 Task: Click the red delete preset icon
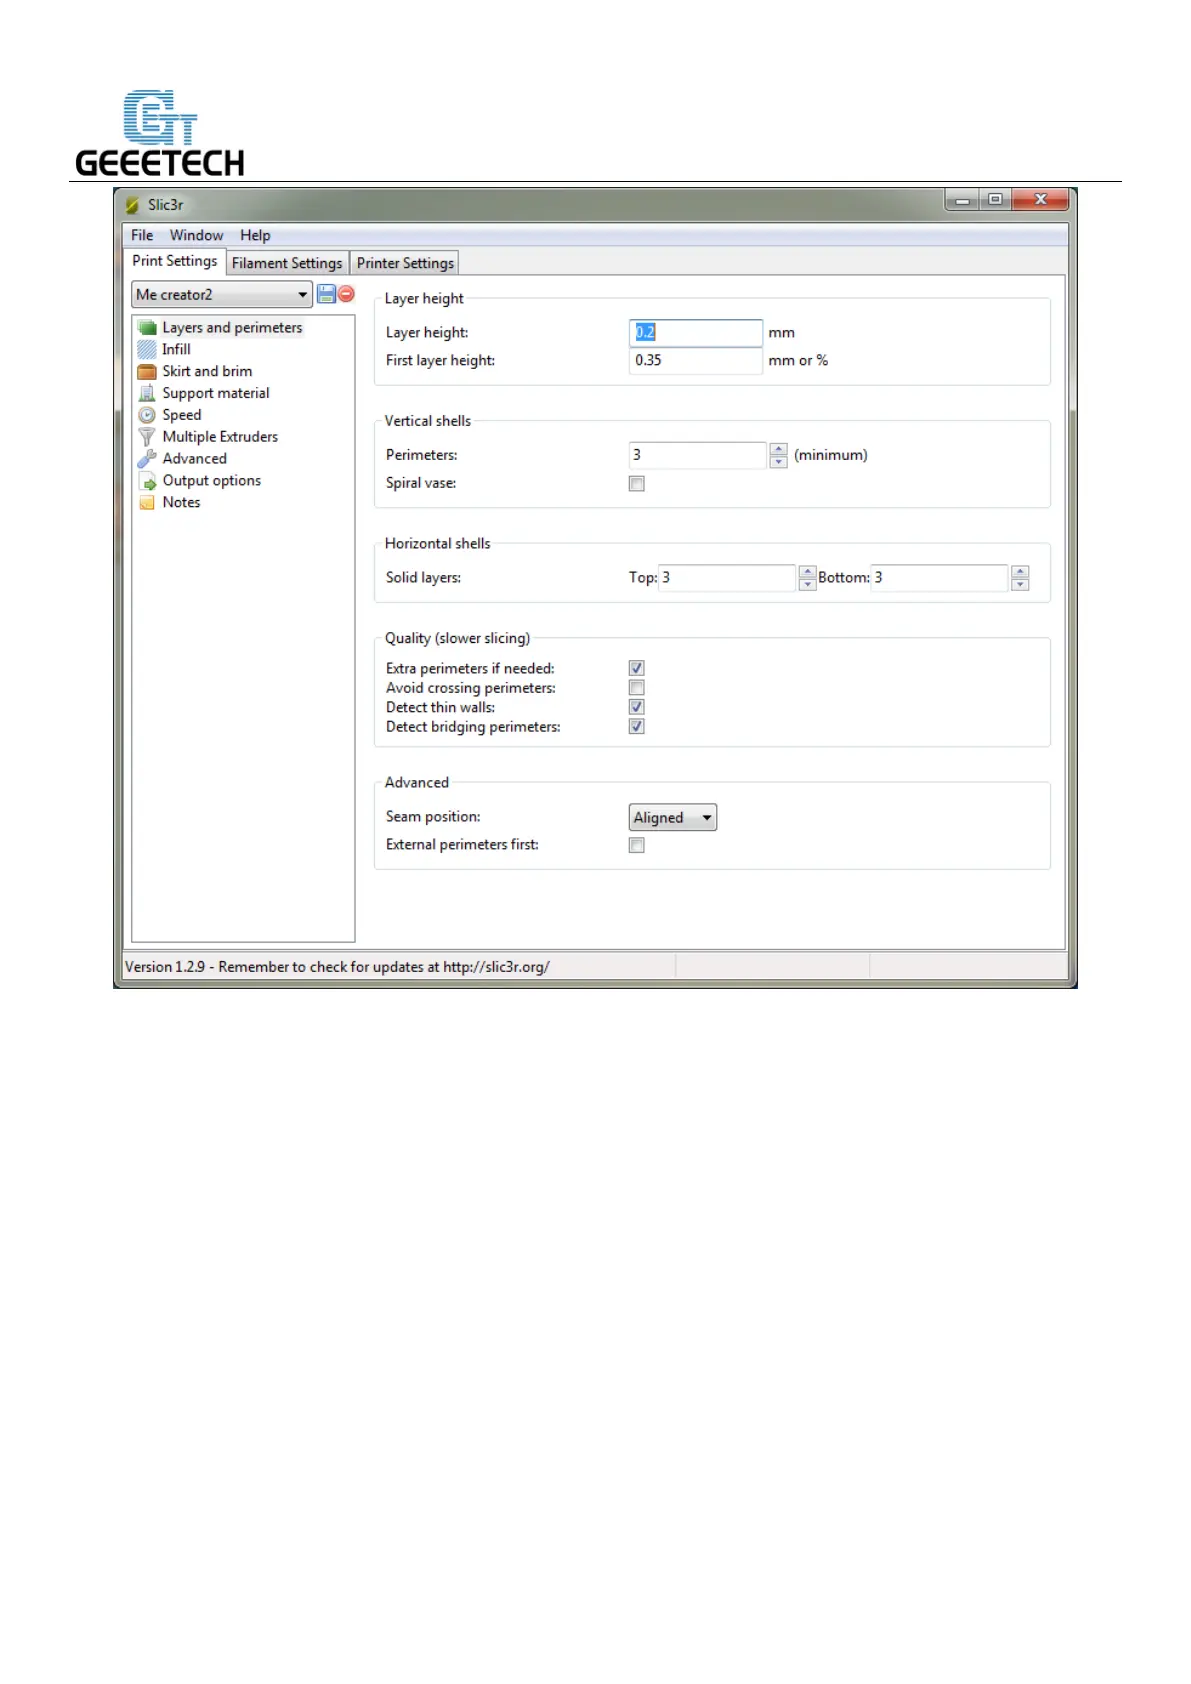click(x=346, y=294)
